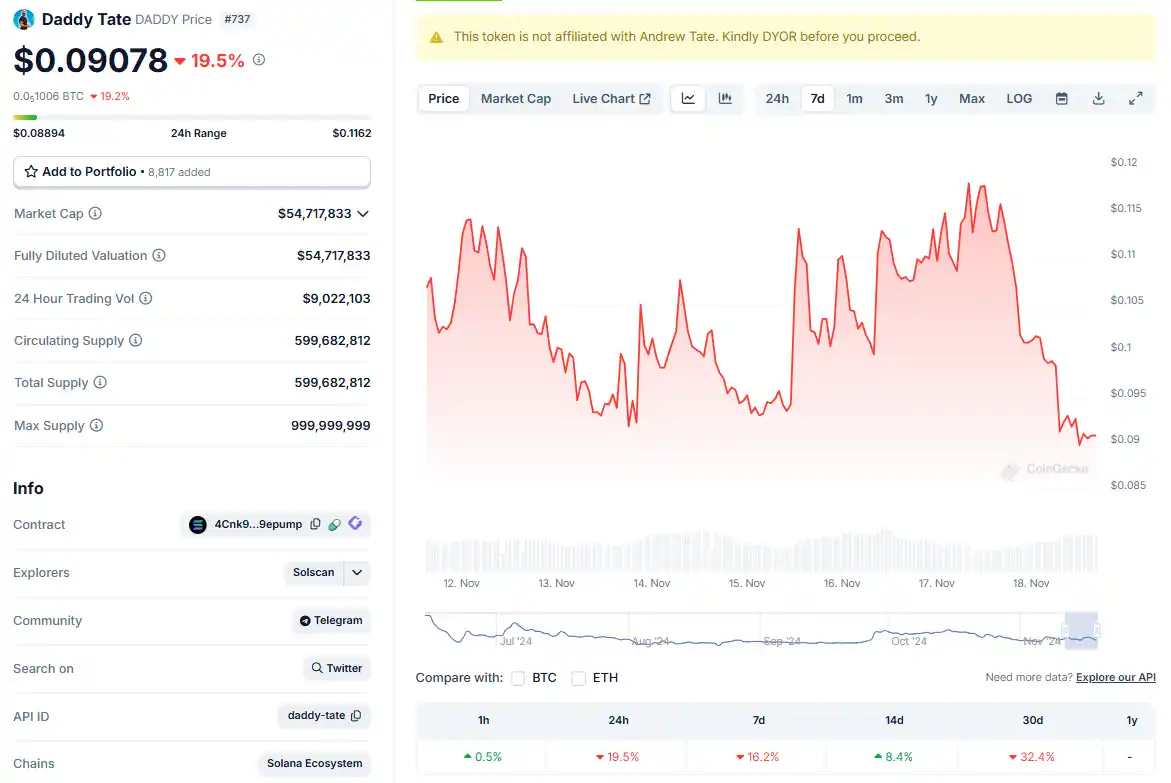Open the Solscan explorer link
Screen dimensions: 1171x783
coord(314,572)
